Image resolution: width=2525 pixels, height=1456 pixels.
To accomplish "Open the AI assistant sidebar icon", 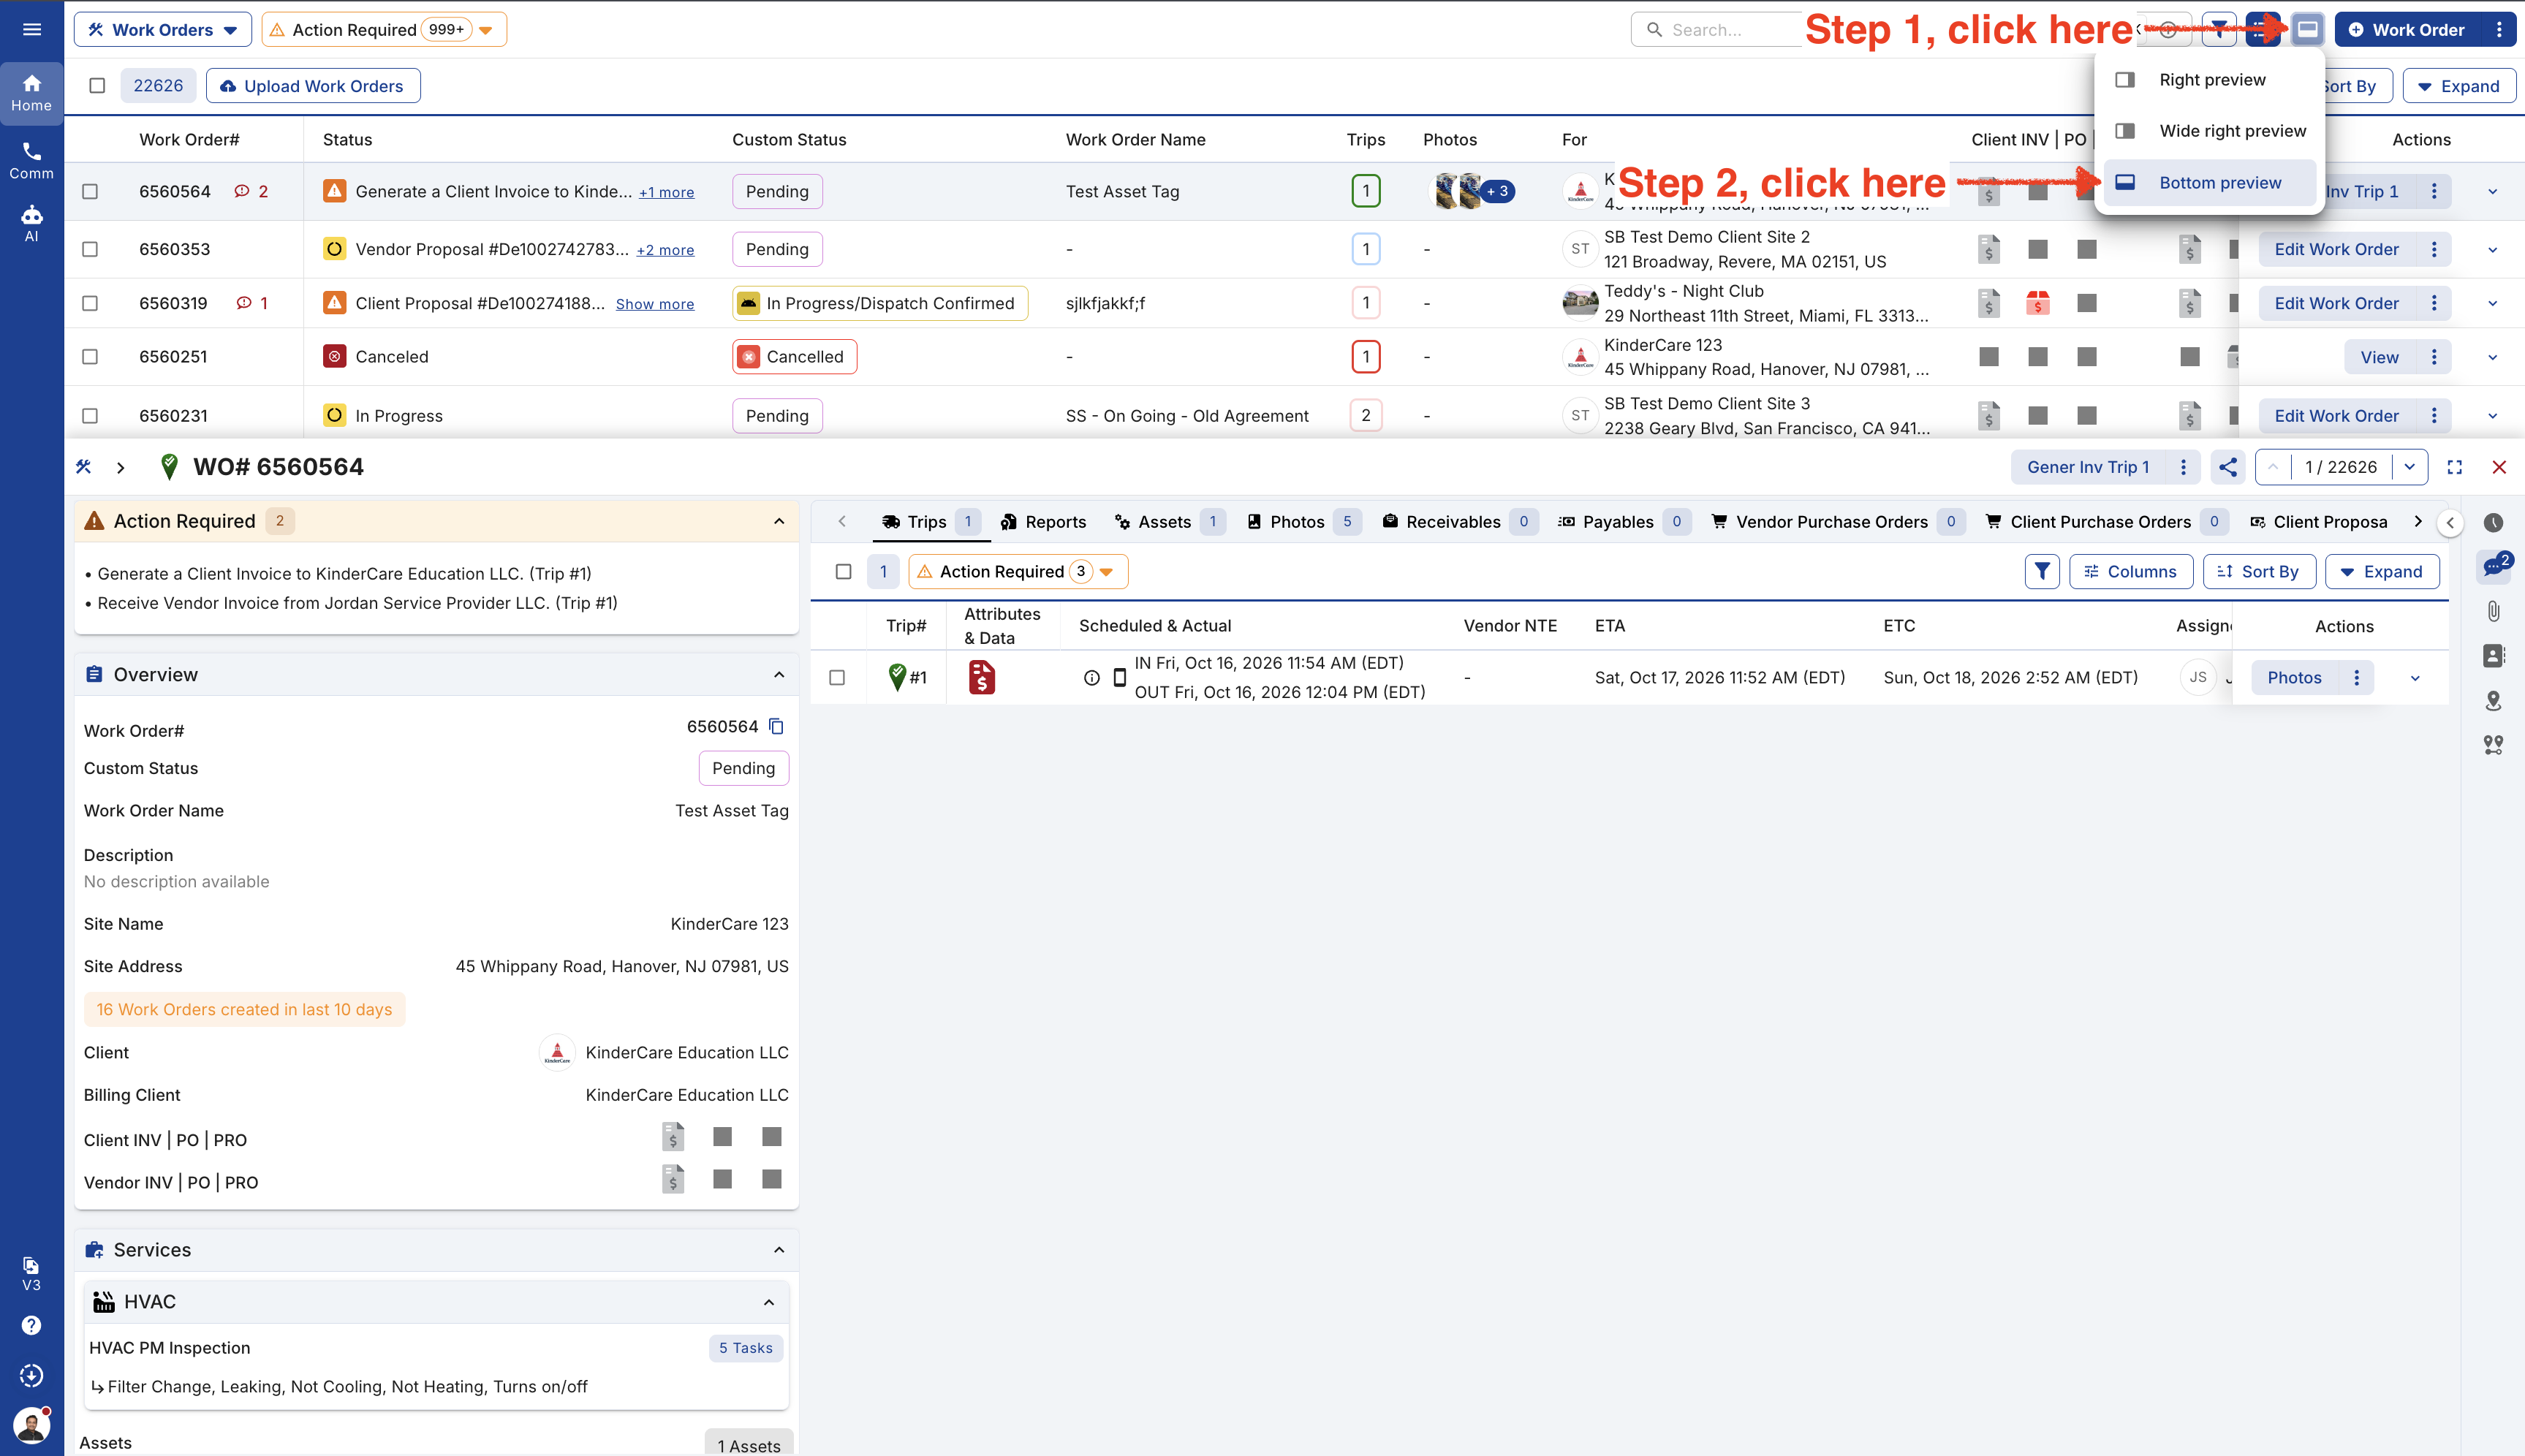I will coord(32,224).
